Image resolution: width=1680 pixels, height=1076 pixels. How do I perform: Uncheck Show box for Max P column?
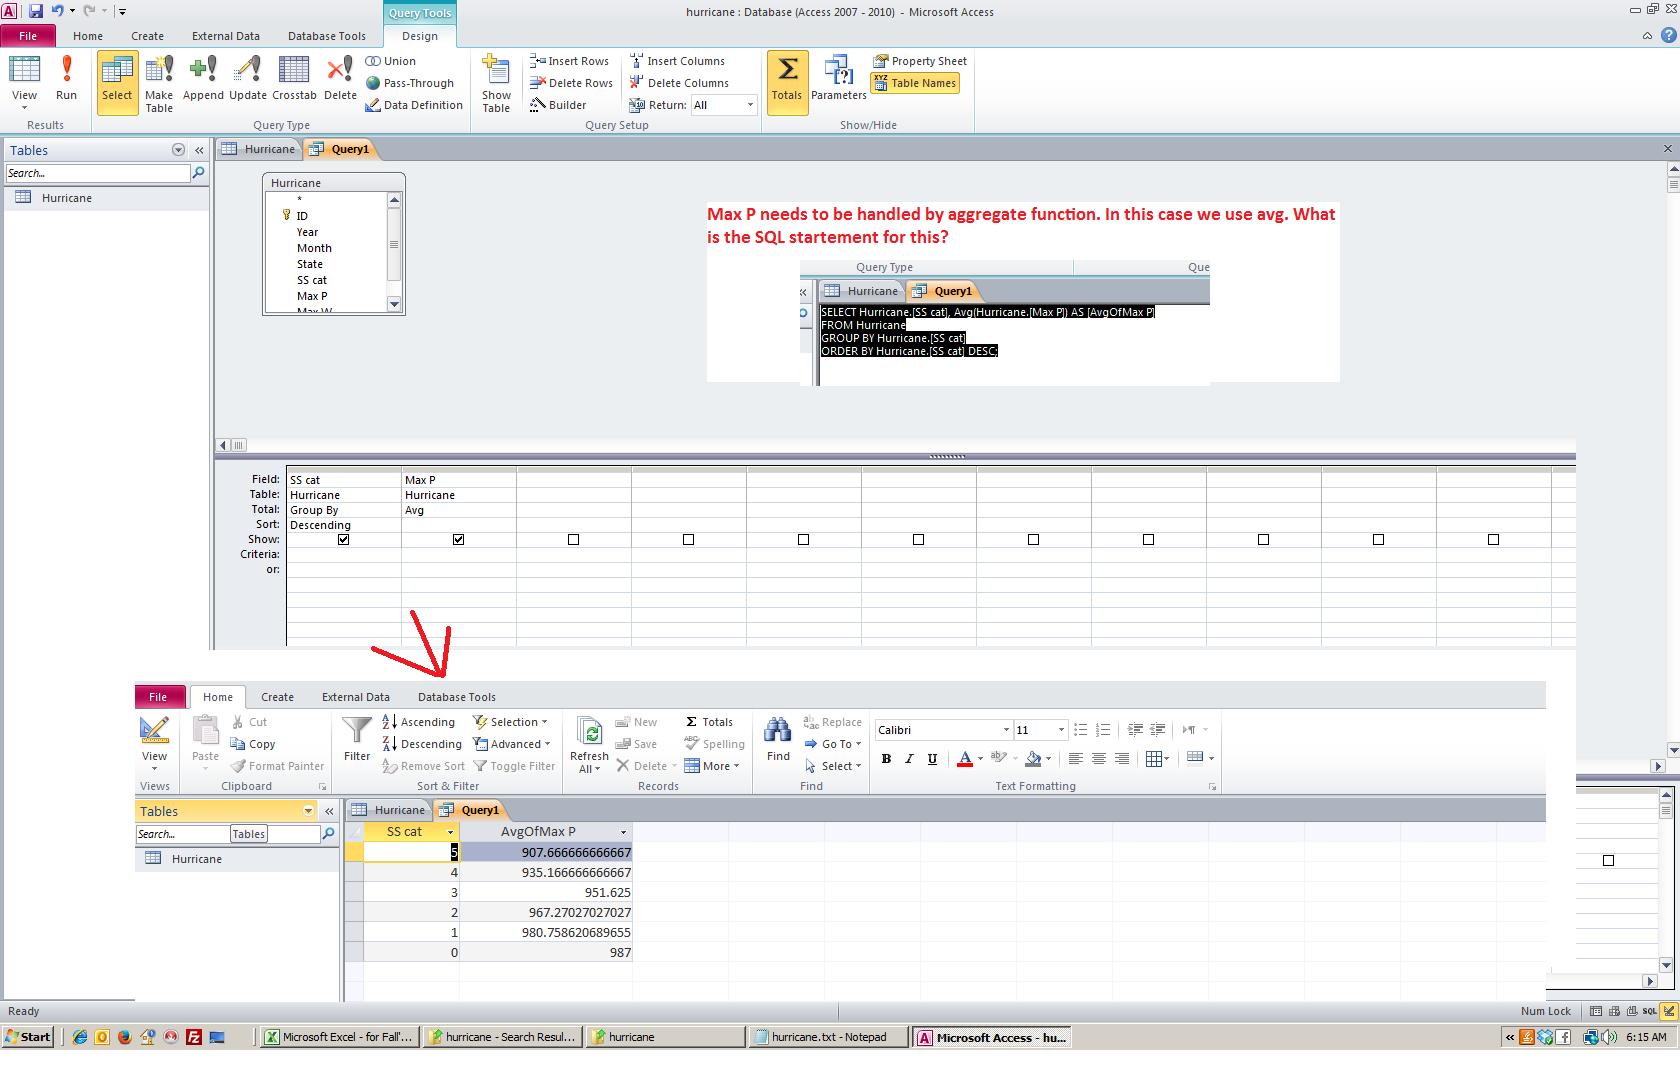pos(458,539)
